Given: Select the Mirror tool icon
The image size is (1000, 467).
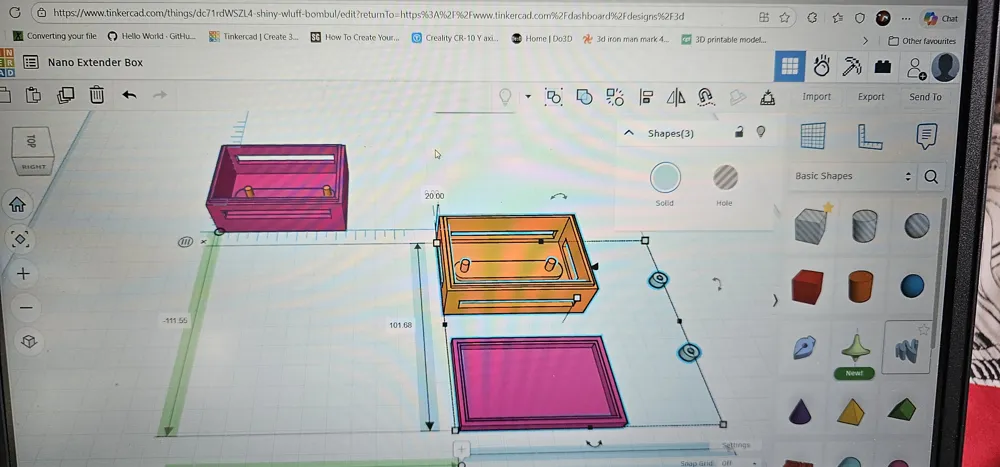Looking at the screenshot, I should point(676,97).
